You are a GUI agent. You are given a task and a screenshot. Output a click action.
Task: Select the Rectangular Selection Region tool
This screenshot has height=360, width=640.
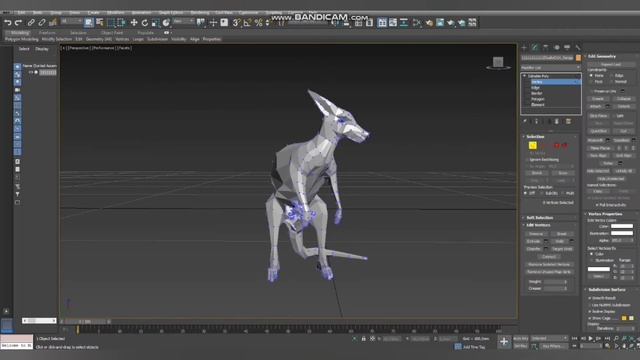(111, 23)
